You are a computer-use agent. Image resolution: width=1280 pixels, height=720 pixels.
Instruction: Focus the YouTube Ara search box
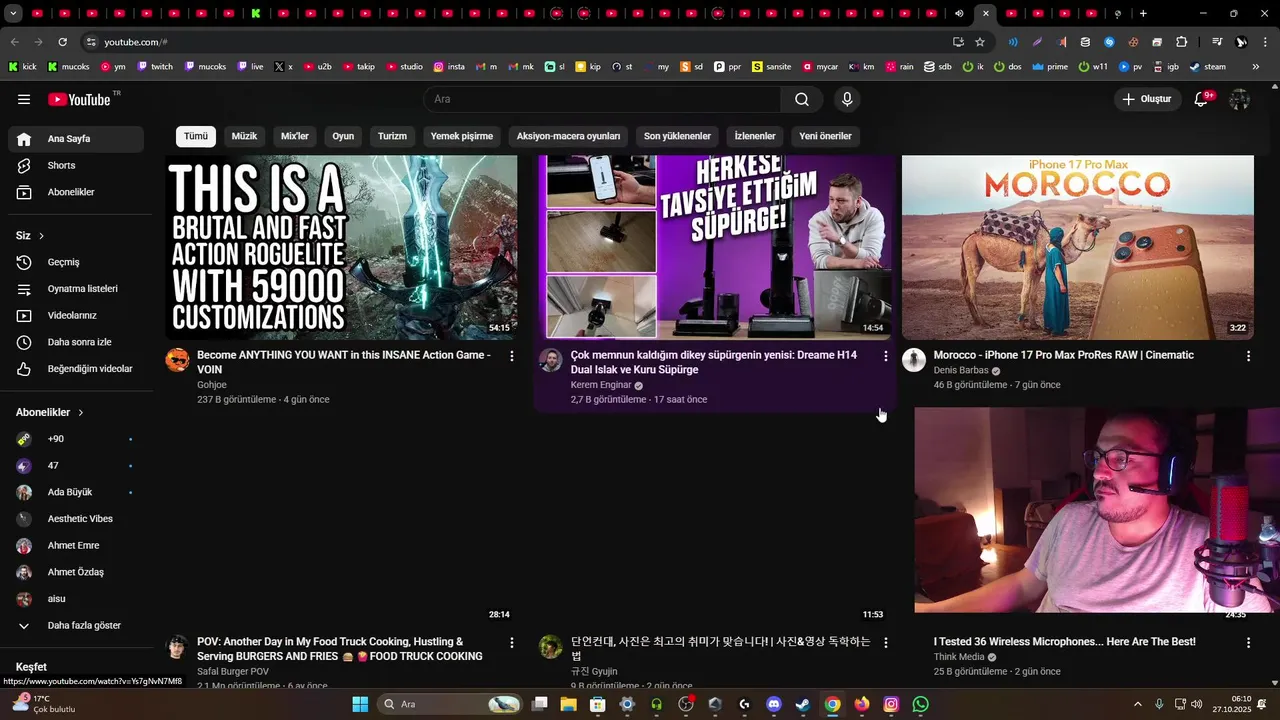[603, 99]
